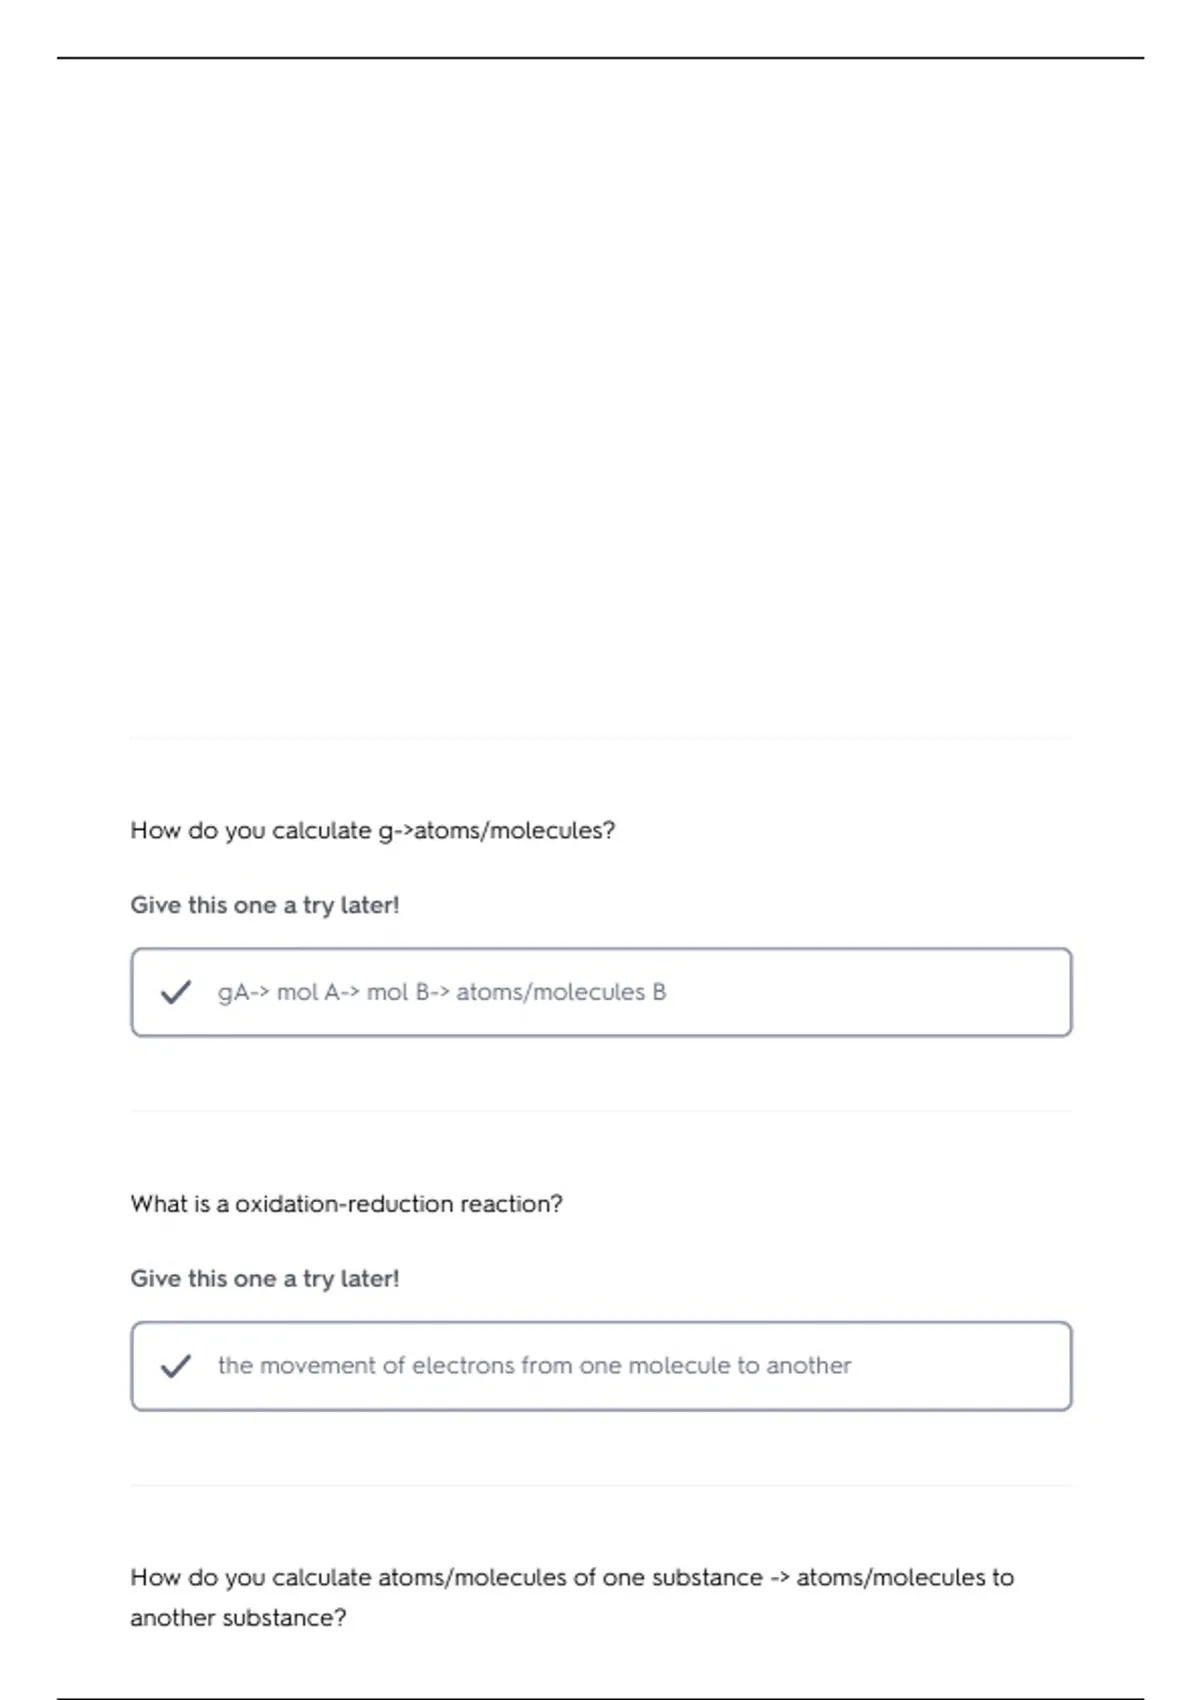Click blank white area in upper page
This screenshot has height=1700, width=1200.
600,400
